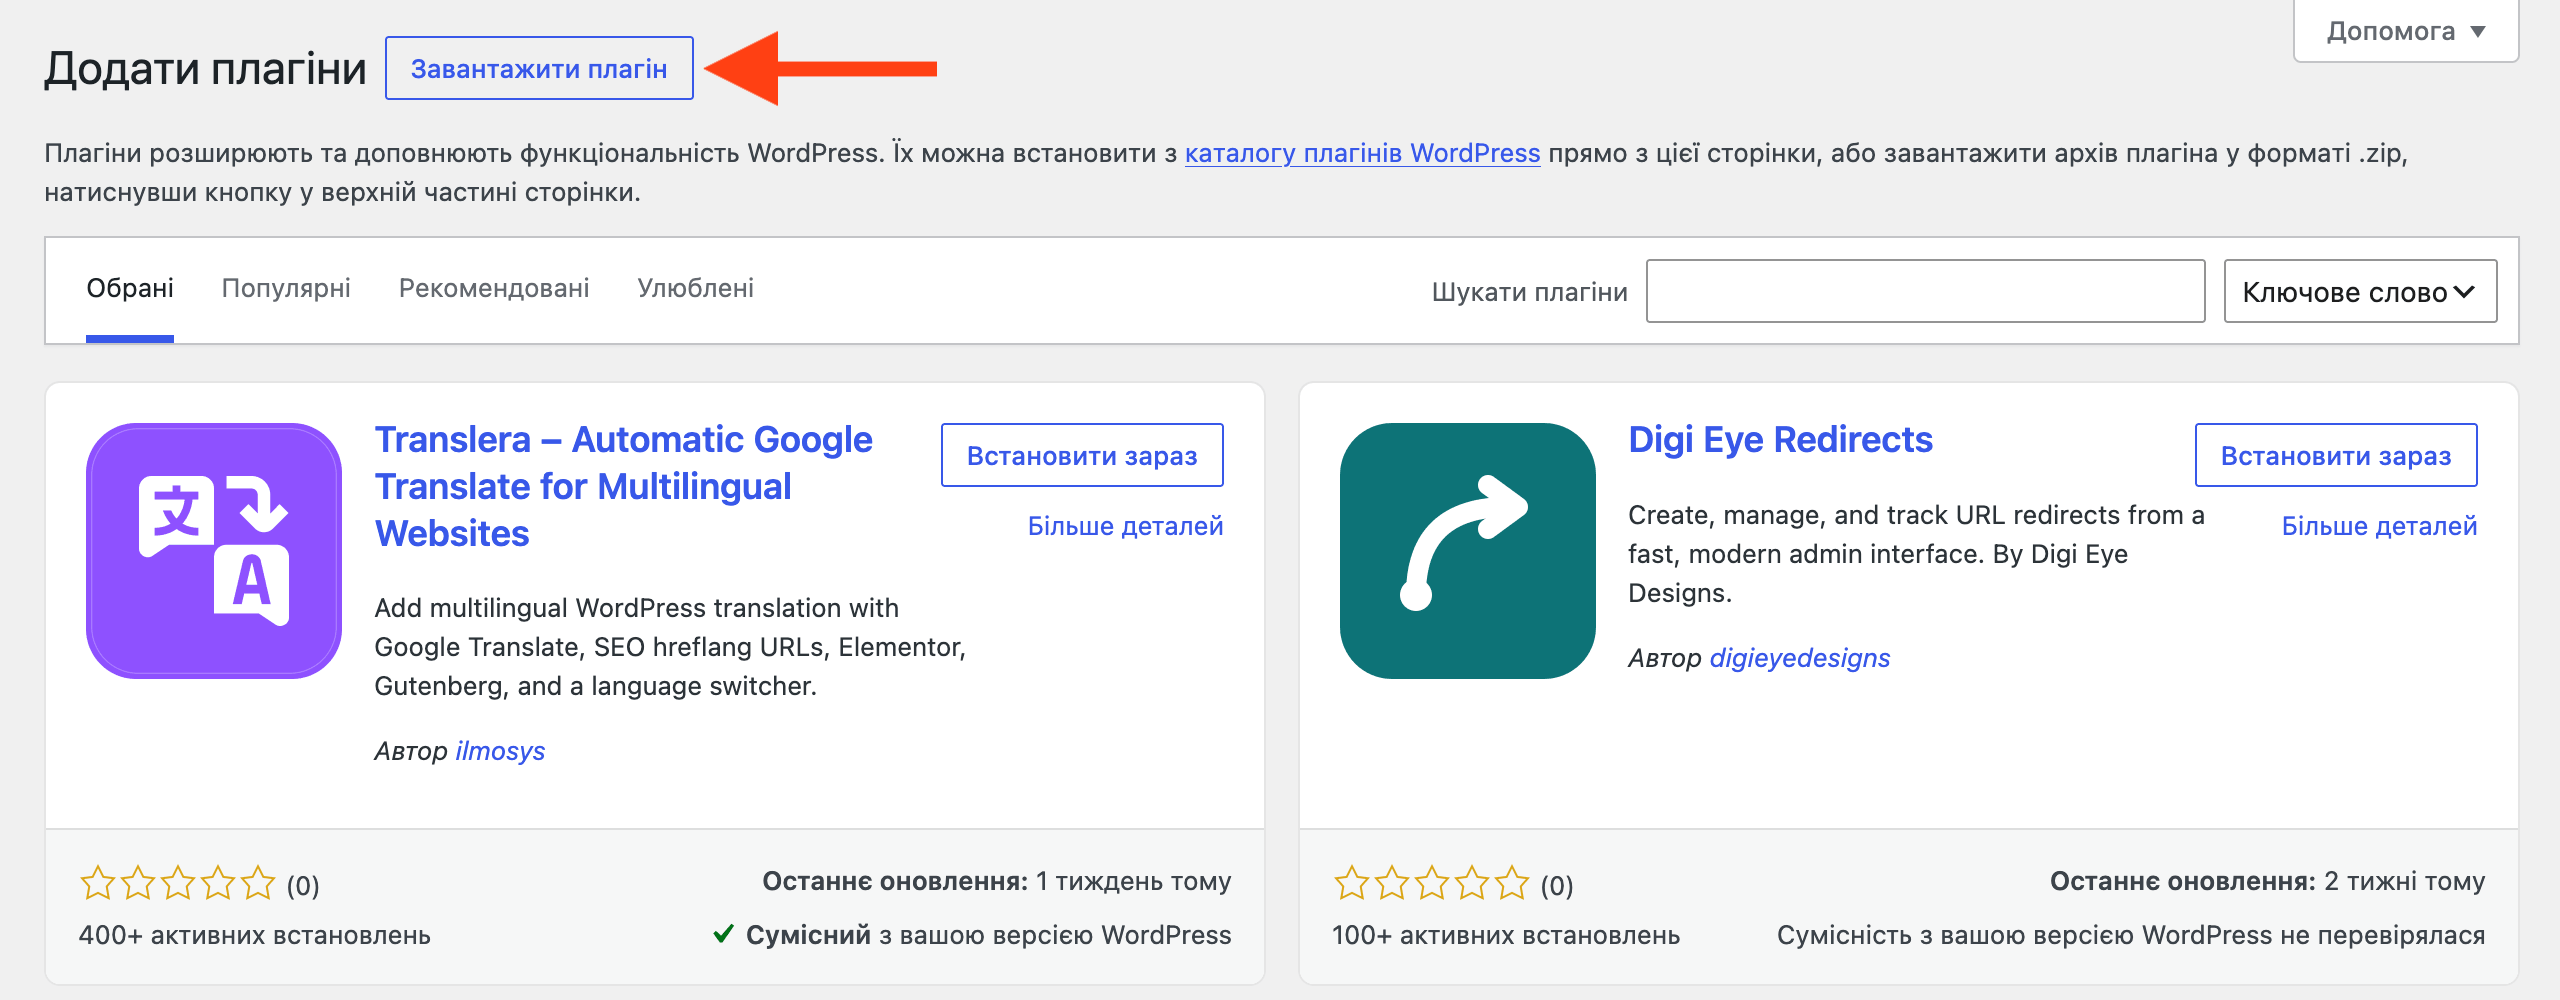Click the green compatibility checkmark for Translera
2560x1000 pixels.
724,935
